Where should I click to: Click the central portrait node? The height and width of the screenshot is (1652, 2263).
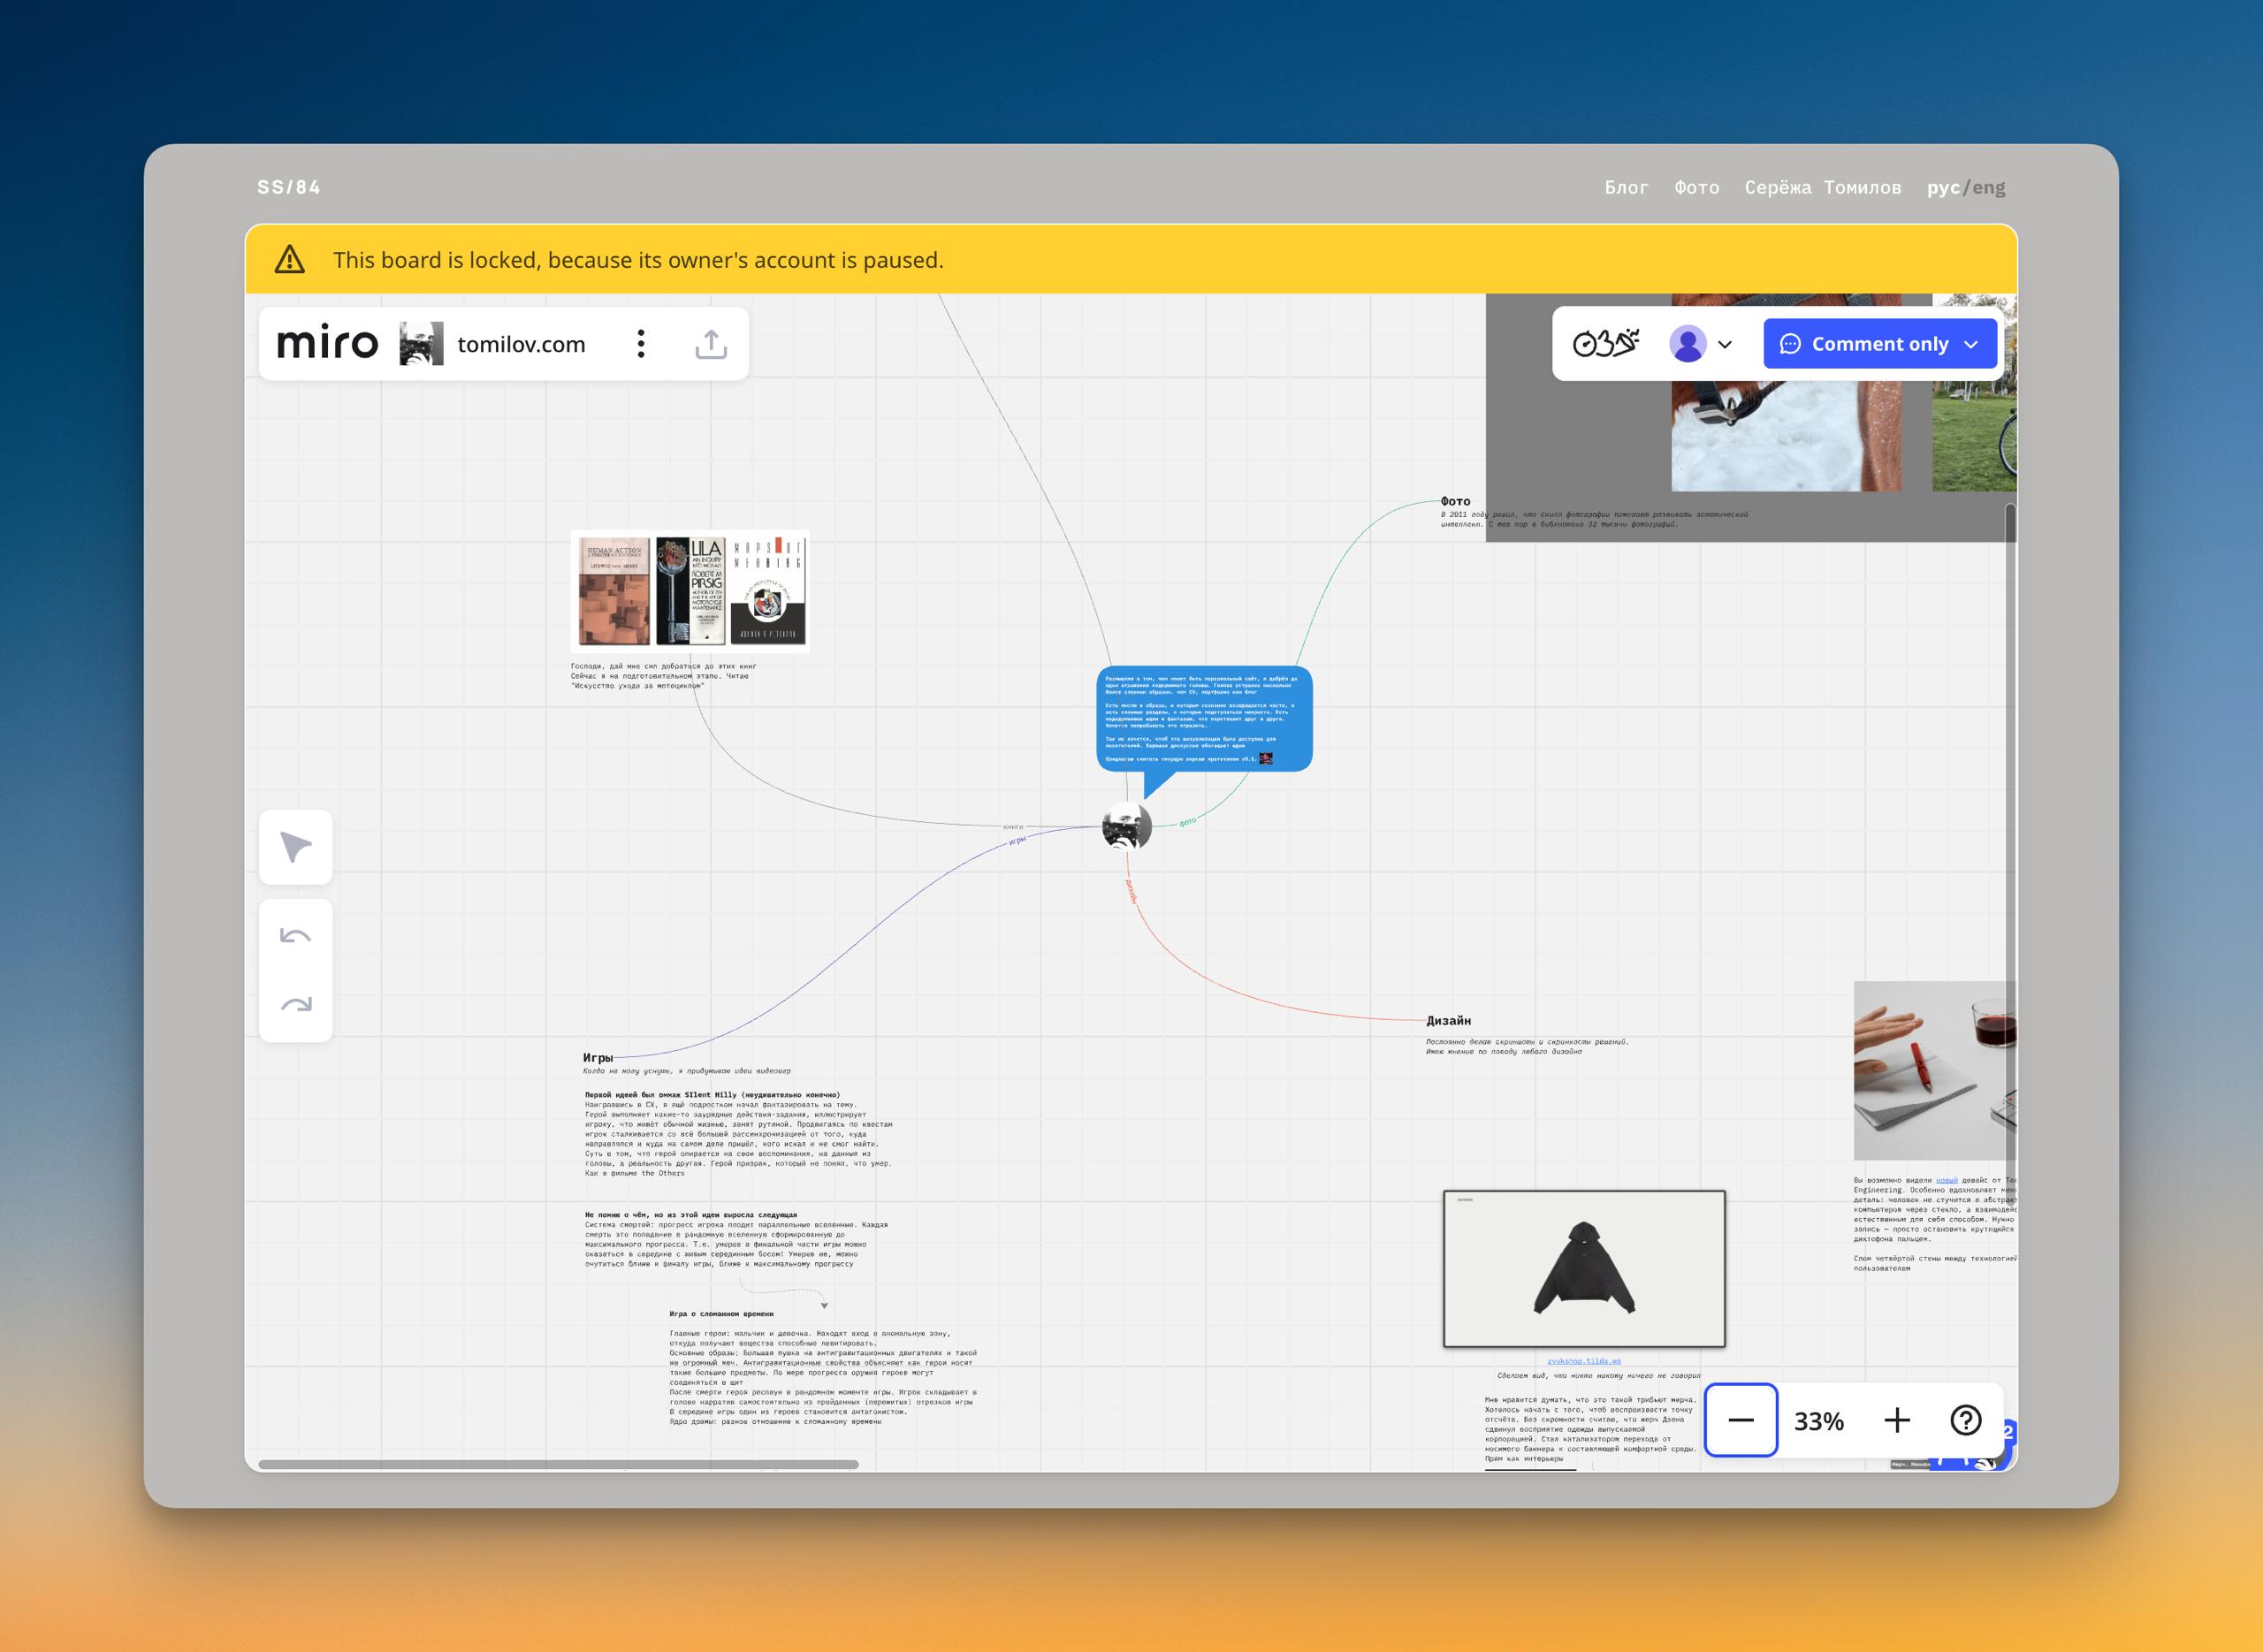pyautogui.click(x=1127, y=827)
